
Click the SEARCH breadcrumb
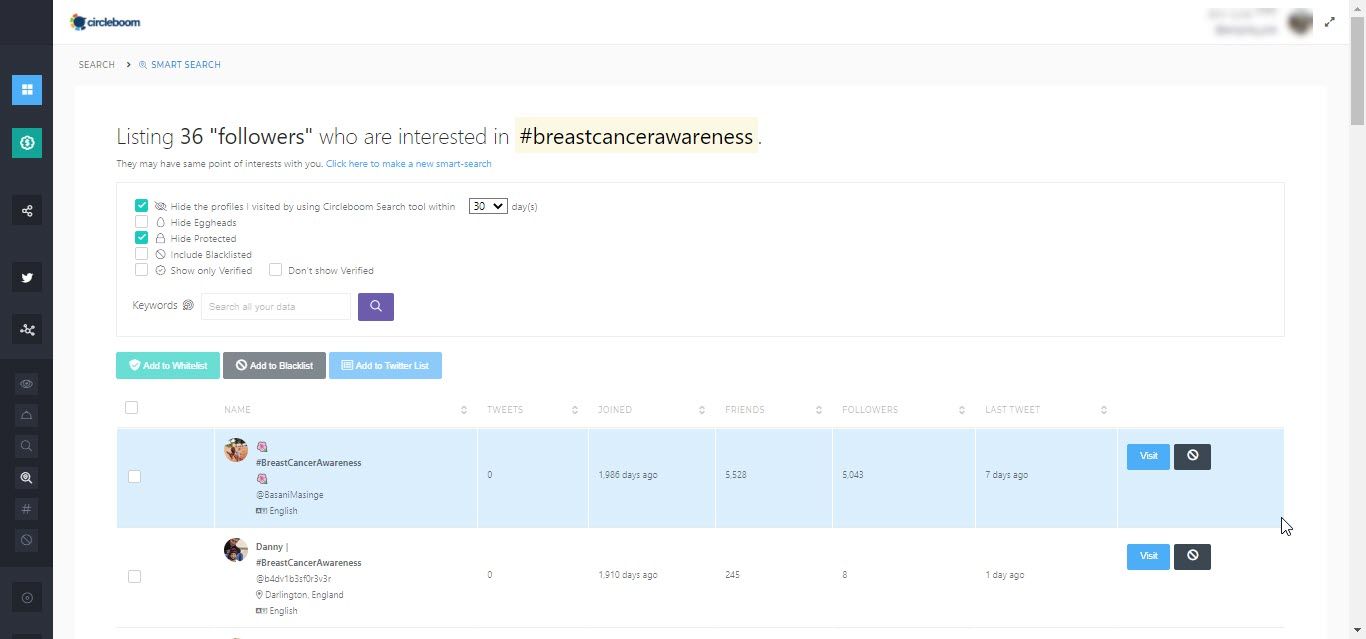97,65
